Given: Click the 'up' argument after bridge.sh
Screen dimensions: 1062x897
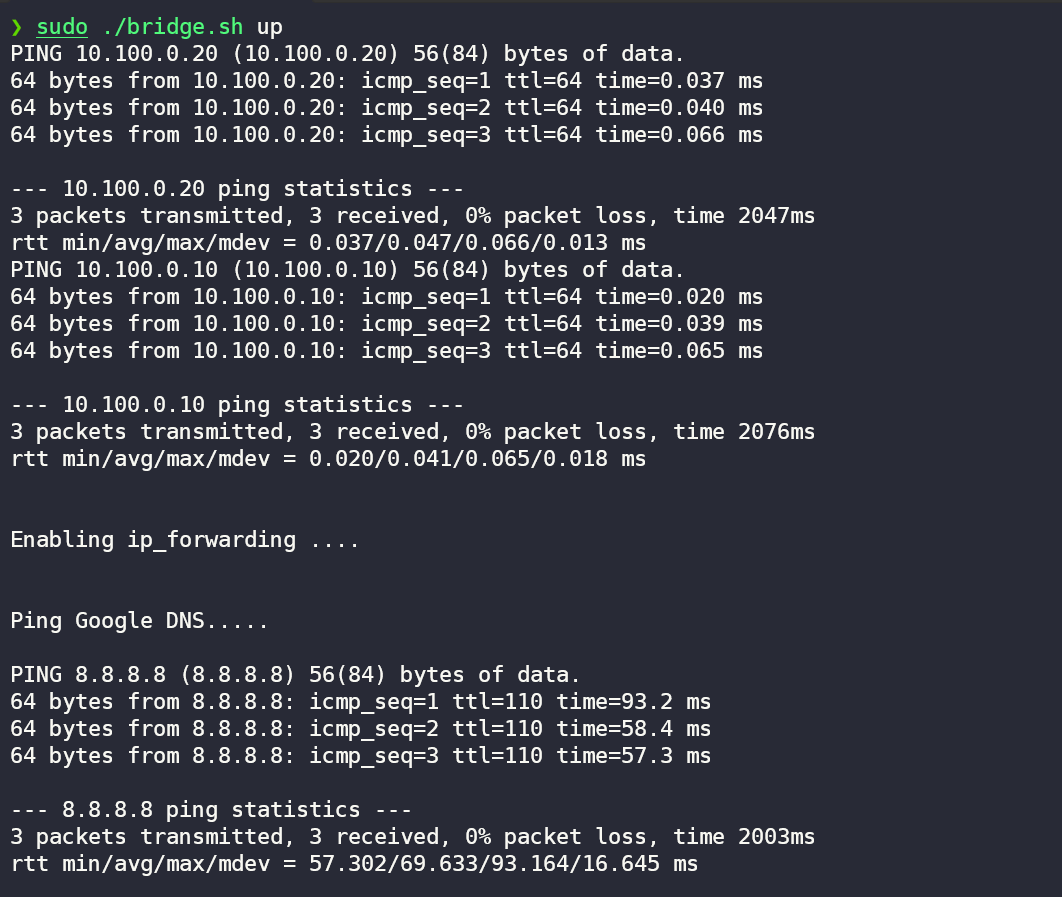Looking at the screenshot, I should click(x=270, y=28).
